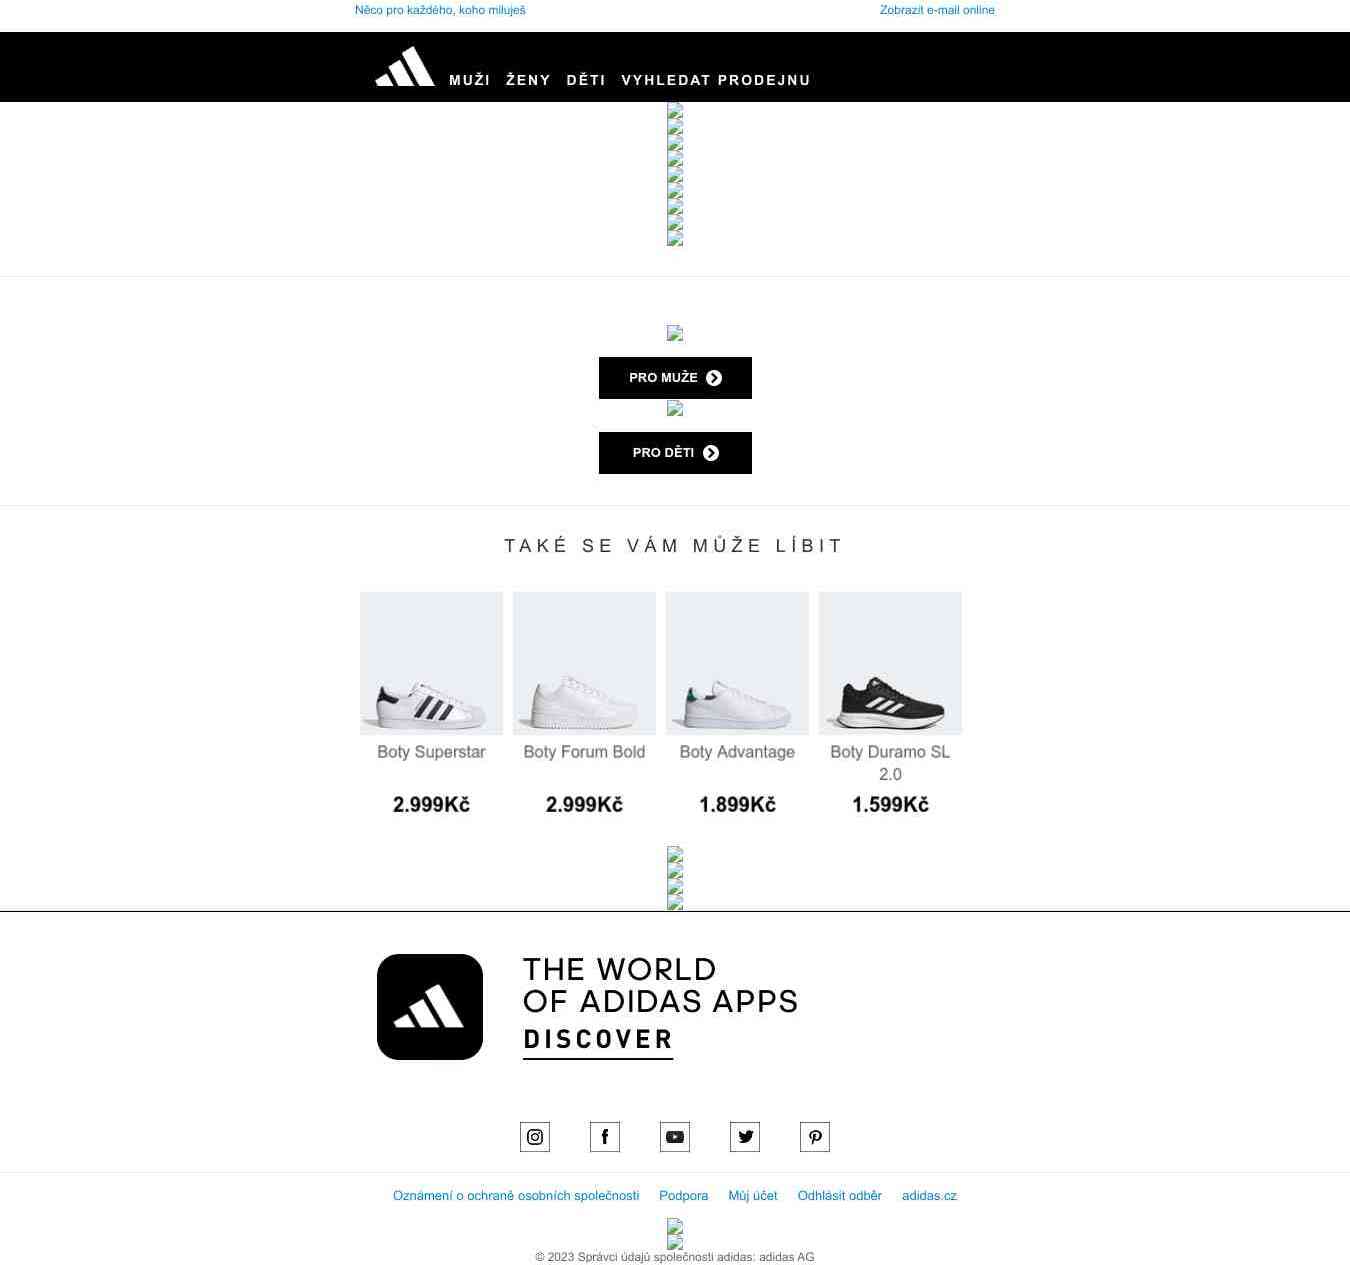Open the Instagram social icon

pos(535,1137)
